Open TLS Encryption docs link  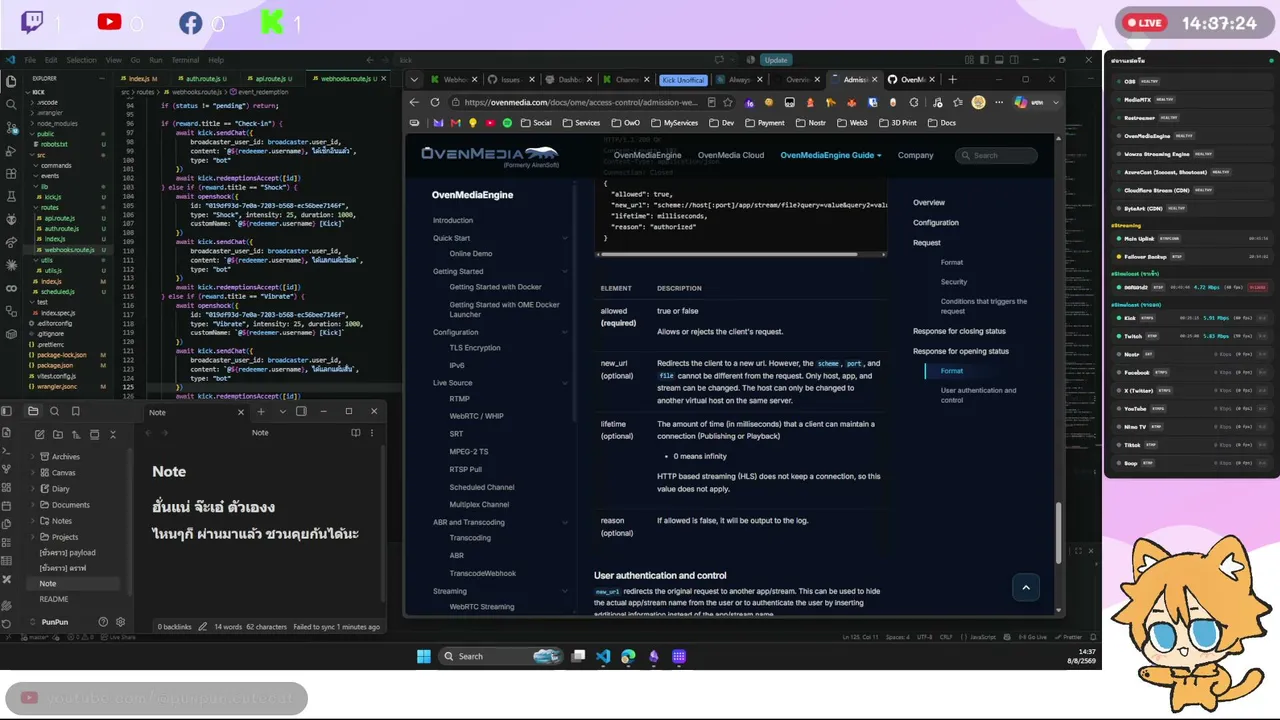(x=475, y=348)
